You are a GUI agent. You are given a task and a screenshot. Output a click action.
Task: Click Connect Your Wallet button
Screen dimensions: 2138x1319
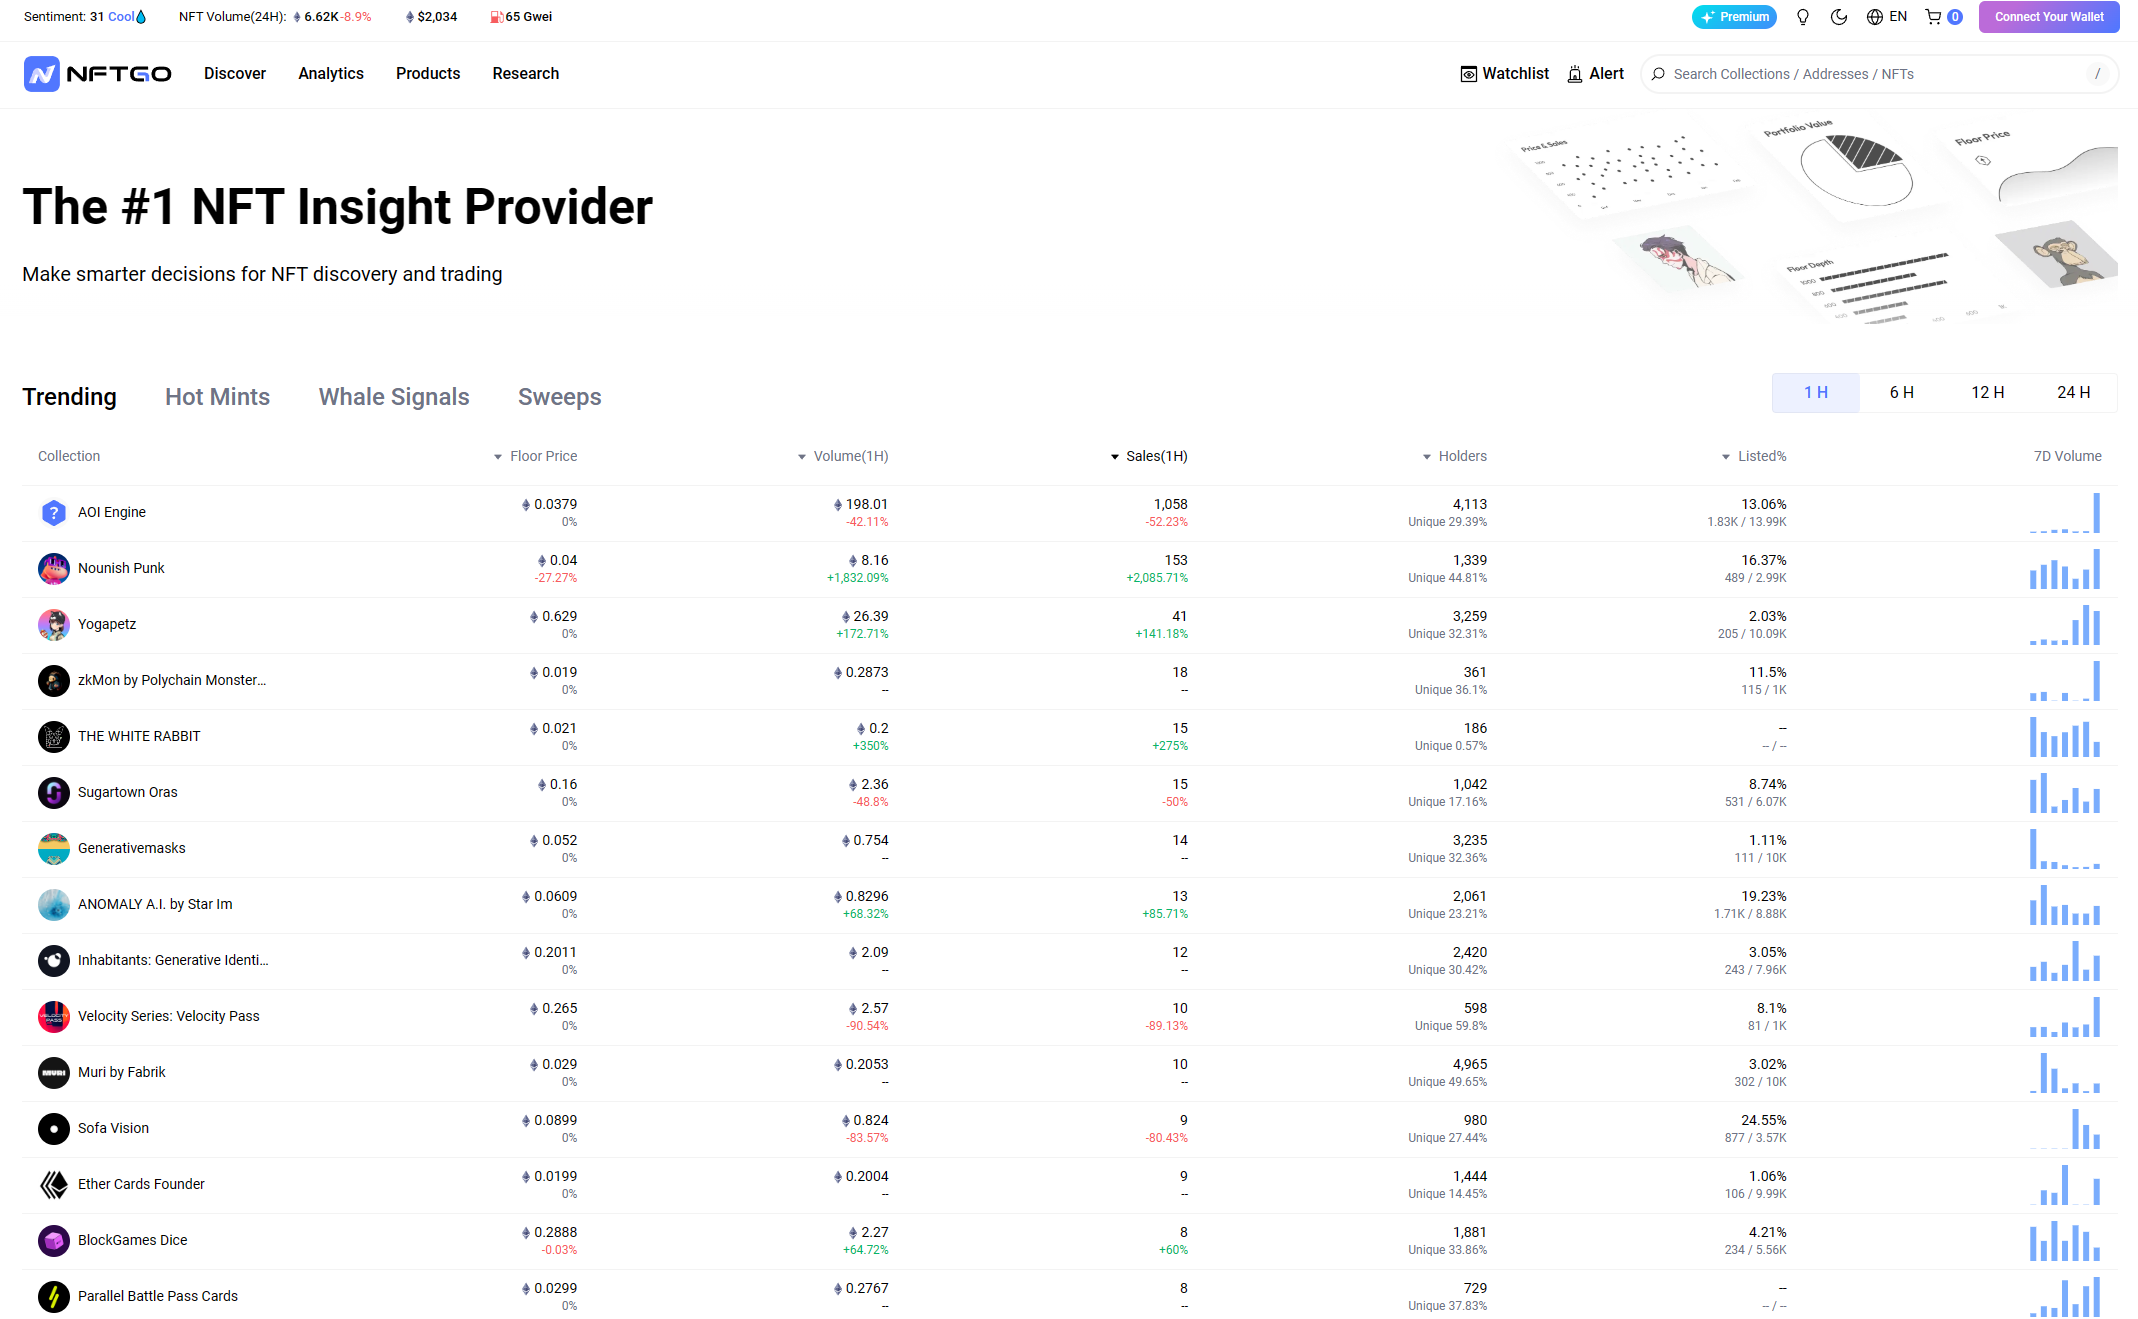(x=2048, y=17)
